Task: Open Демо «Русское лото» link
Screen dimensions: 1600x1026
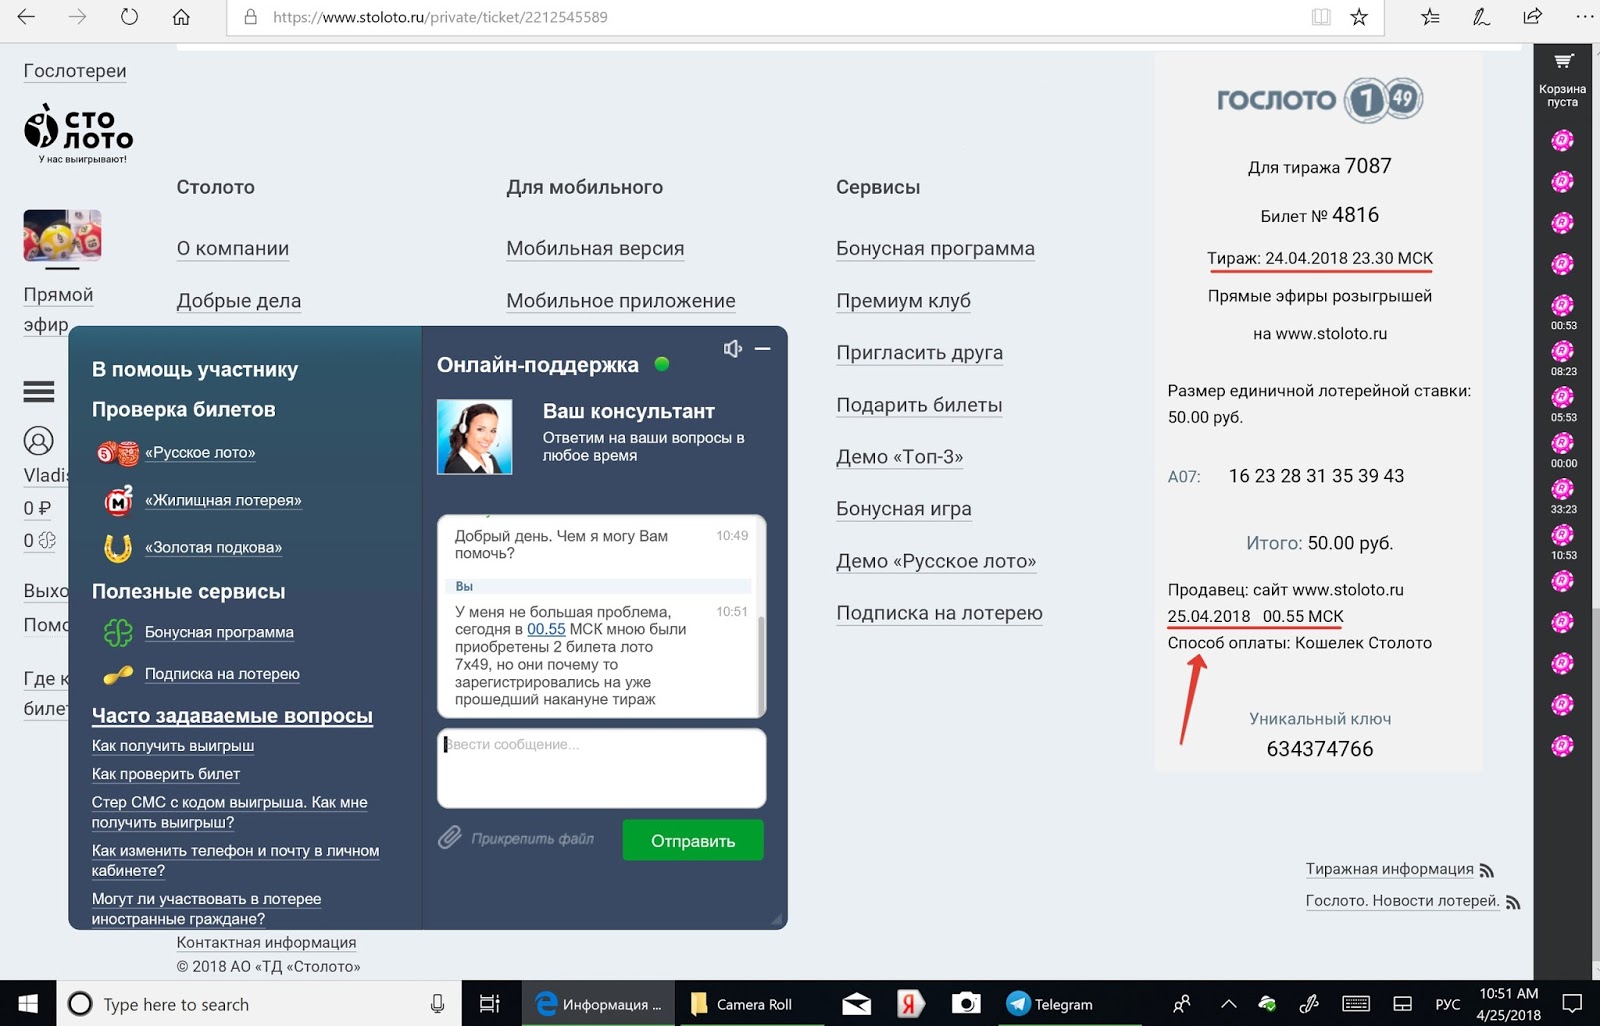Action: pyautogui.click(x=936, y=560)
